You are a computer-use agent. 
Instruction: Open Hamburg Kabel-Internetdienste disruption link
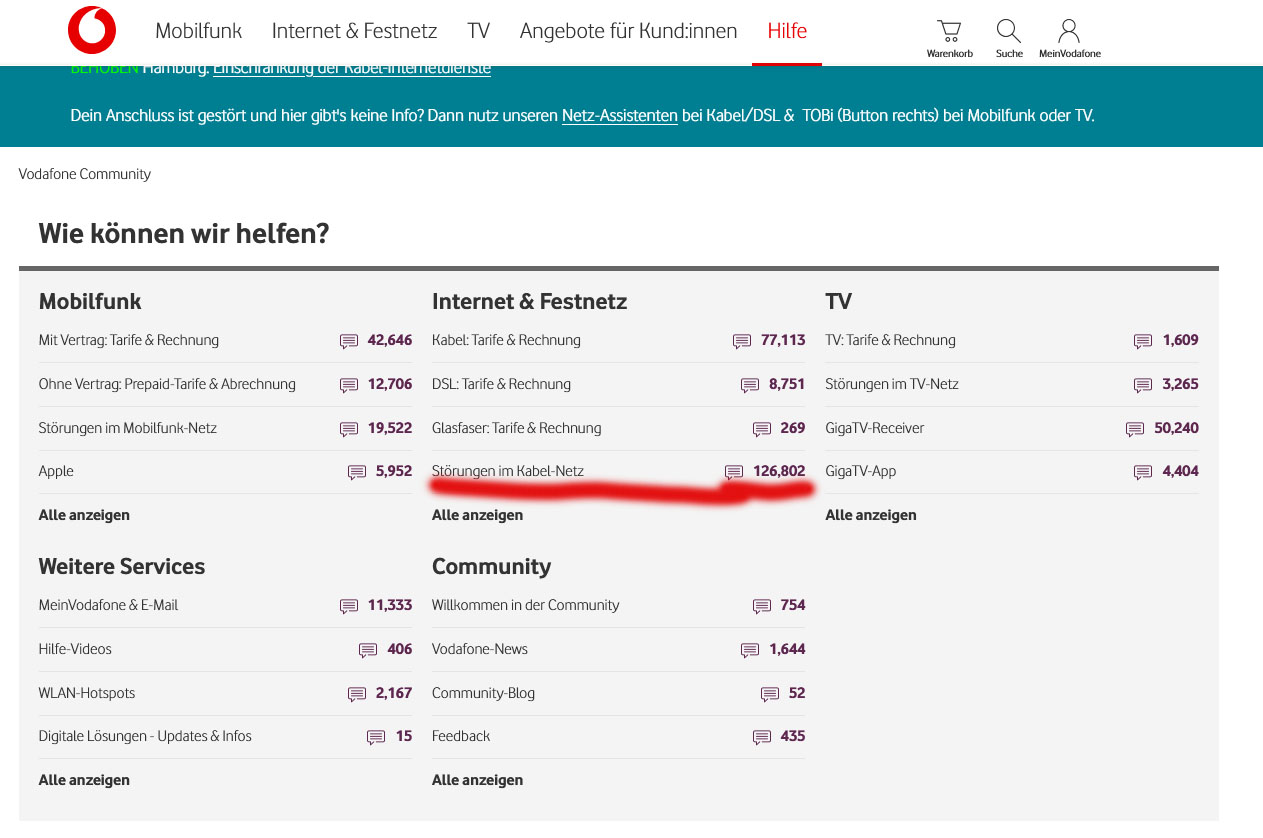click(x=352, y=68)
